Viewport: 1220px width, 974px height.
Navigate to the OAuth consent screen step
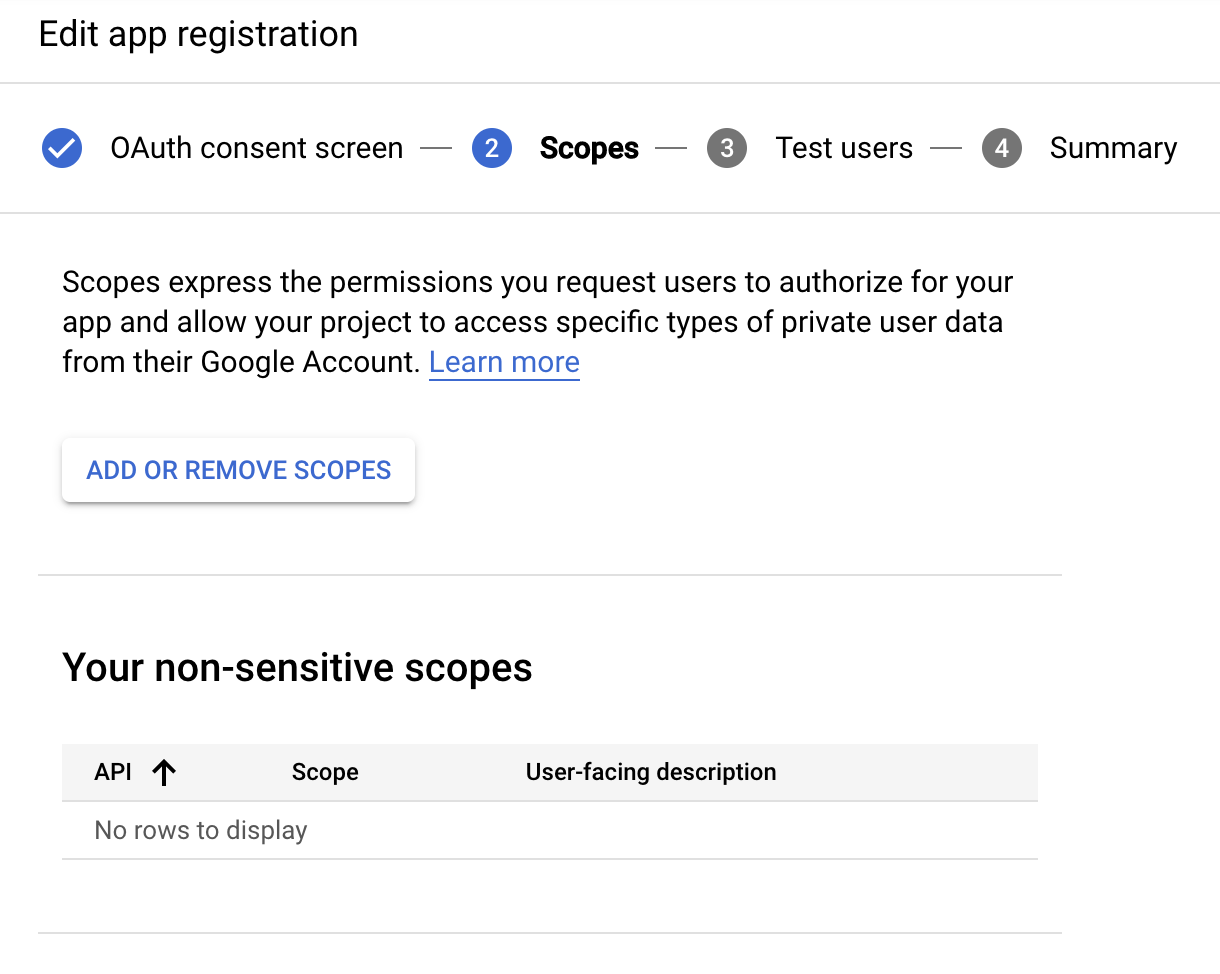[x=256, y=147]
